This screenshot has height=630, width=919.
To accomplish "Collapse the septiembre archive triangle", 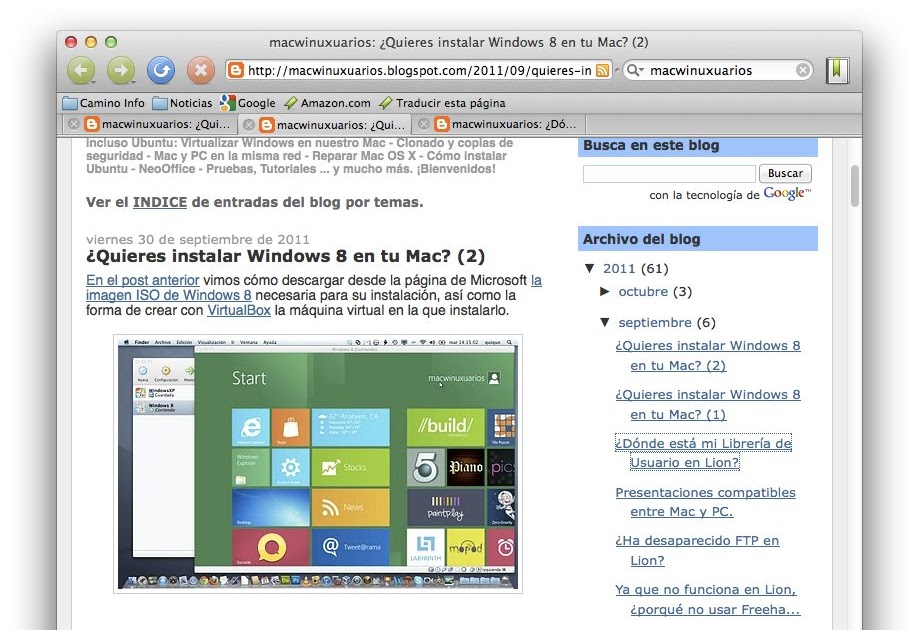I will (x=605, y=322).
